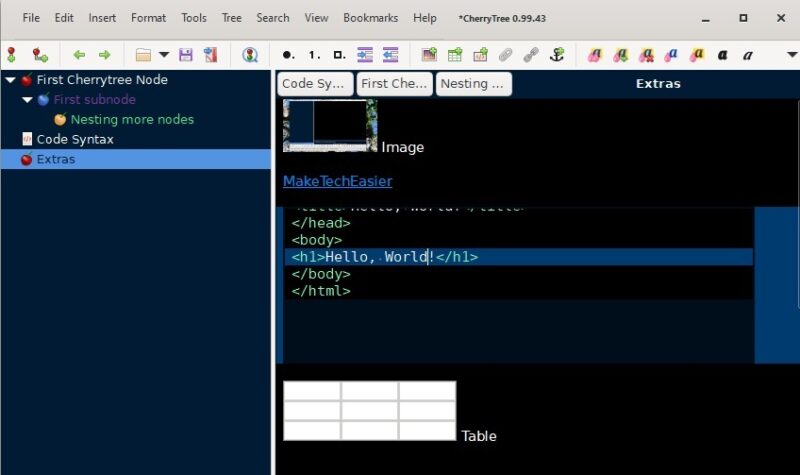Click the add subnode icon
Viewport: 800px width, 475px height.
[x=39, y=55]
